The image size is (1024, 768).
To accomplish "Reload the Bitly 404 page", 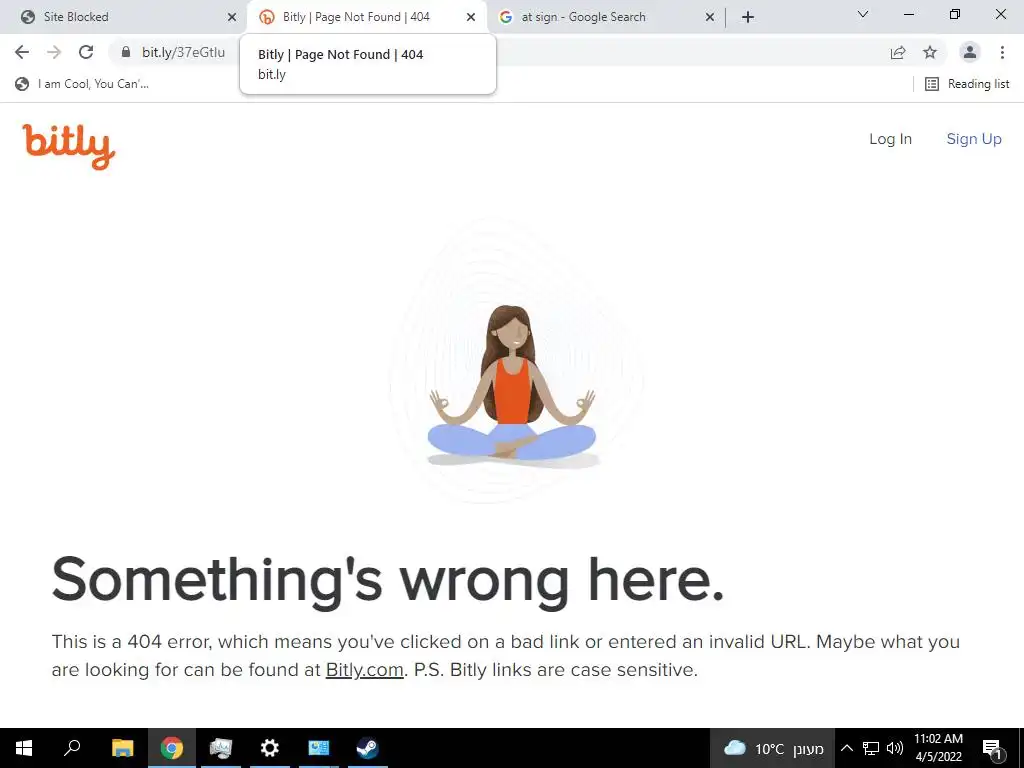I will (x=86, y=52).
